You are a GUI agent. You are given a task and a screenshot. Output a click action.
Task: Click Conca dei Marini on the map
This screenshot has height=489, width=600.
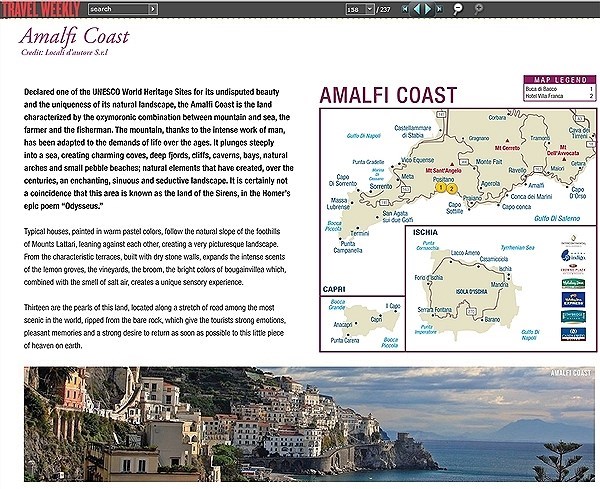(x=531, y=197)
